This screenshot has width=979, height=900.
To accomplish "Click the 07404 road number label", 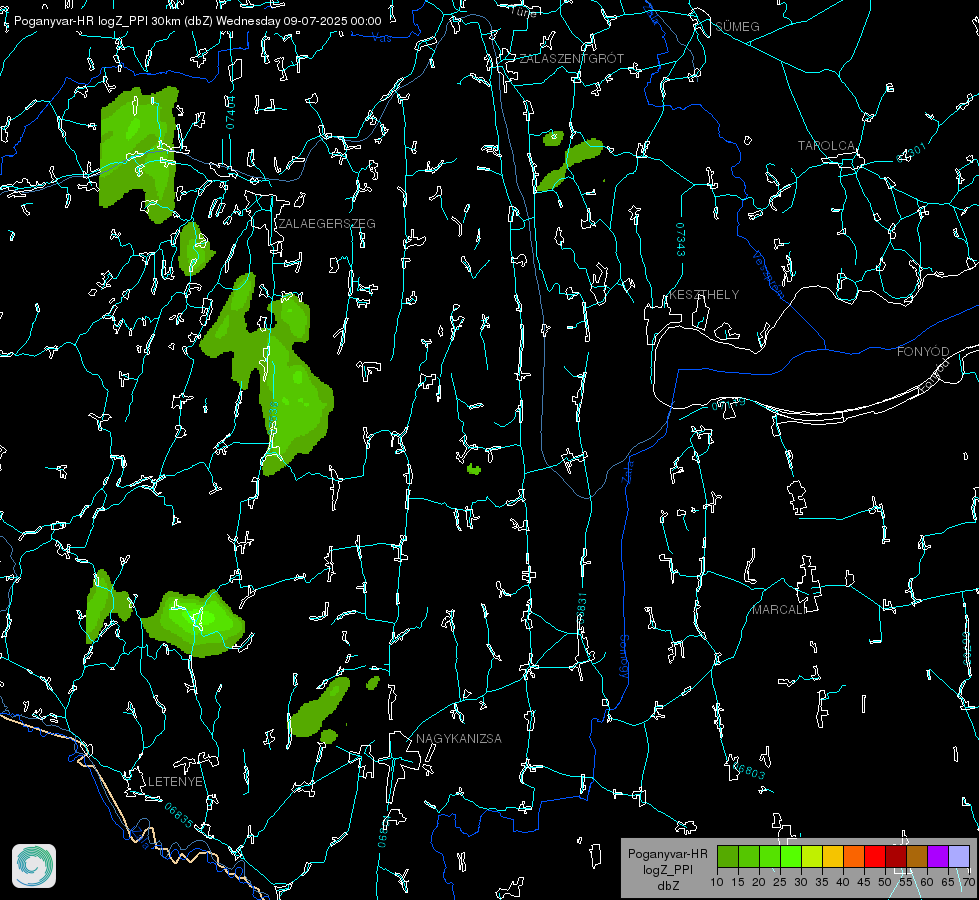I will (x=230, y=112).
